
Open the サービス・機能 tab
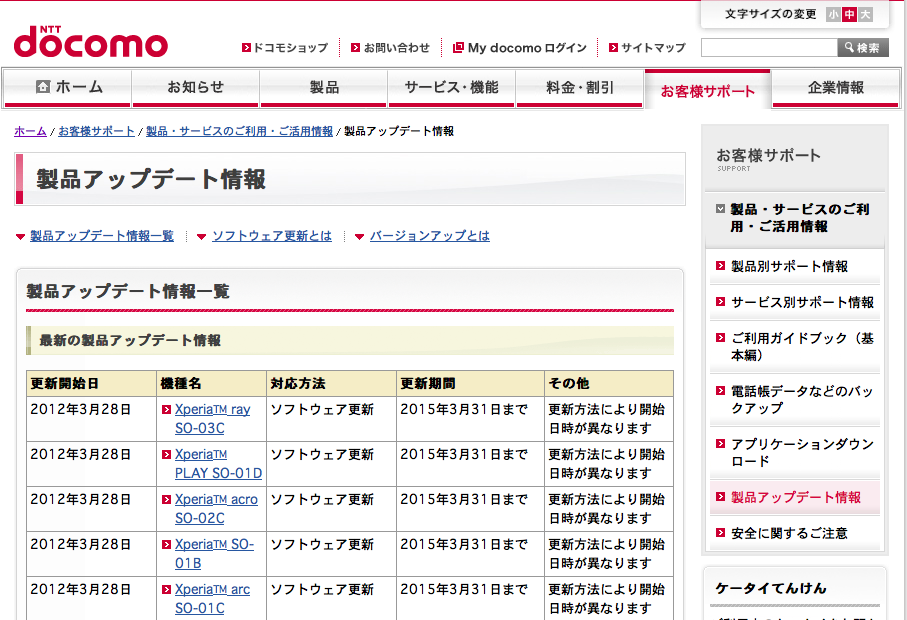point(451,88)
